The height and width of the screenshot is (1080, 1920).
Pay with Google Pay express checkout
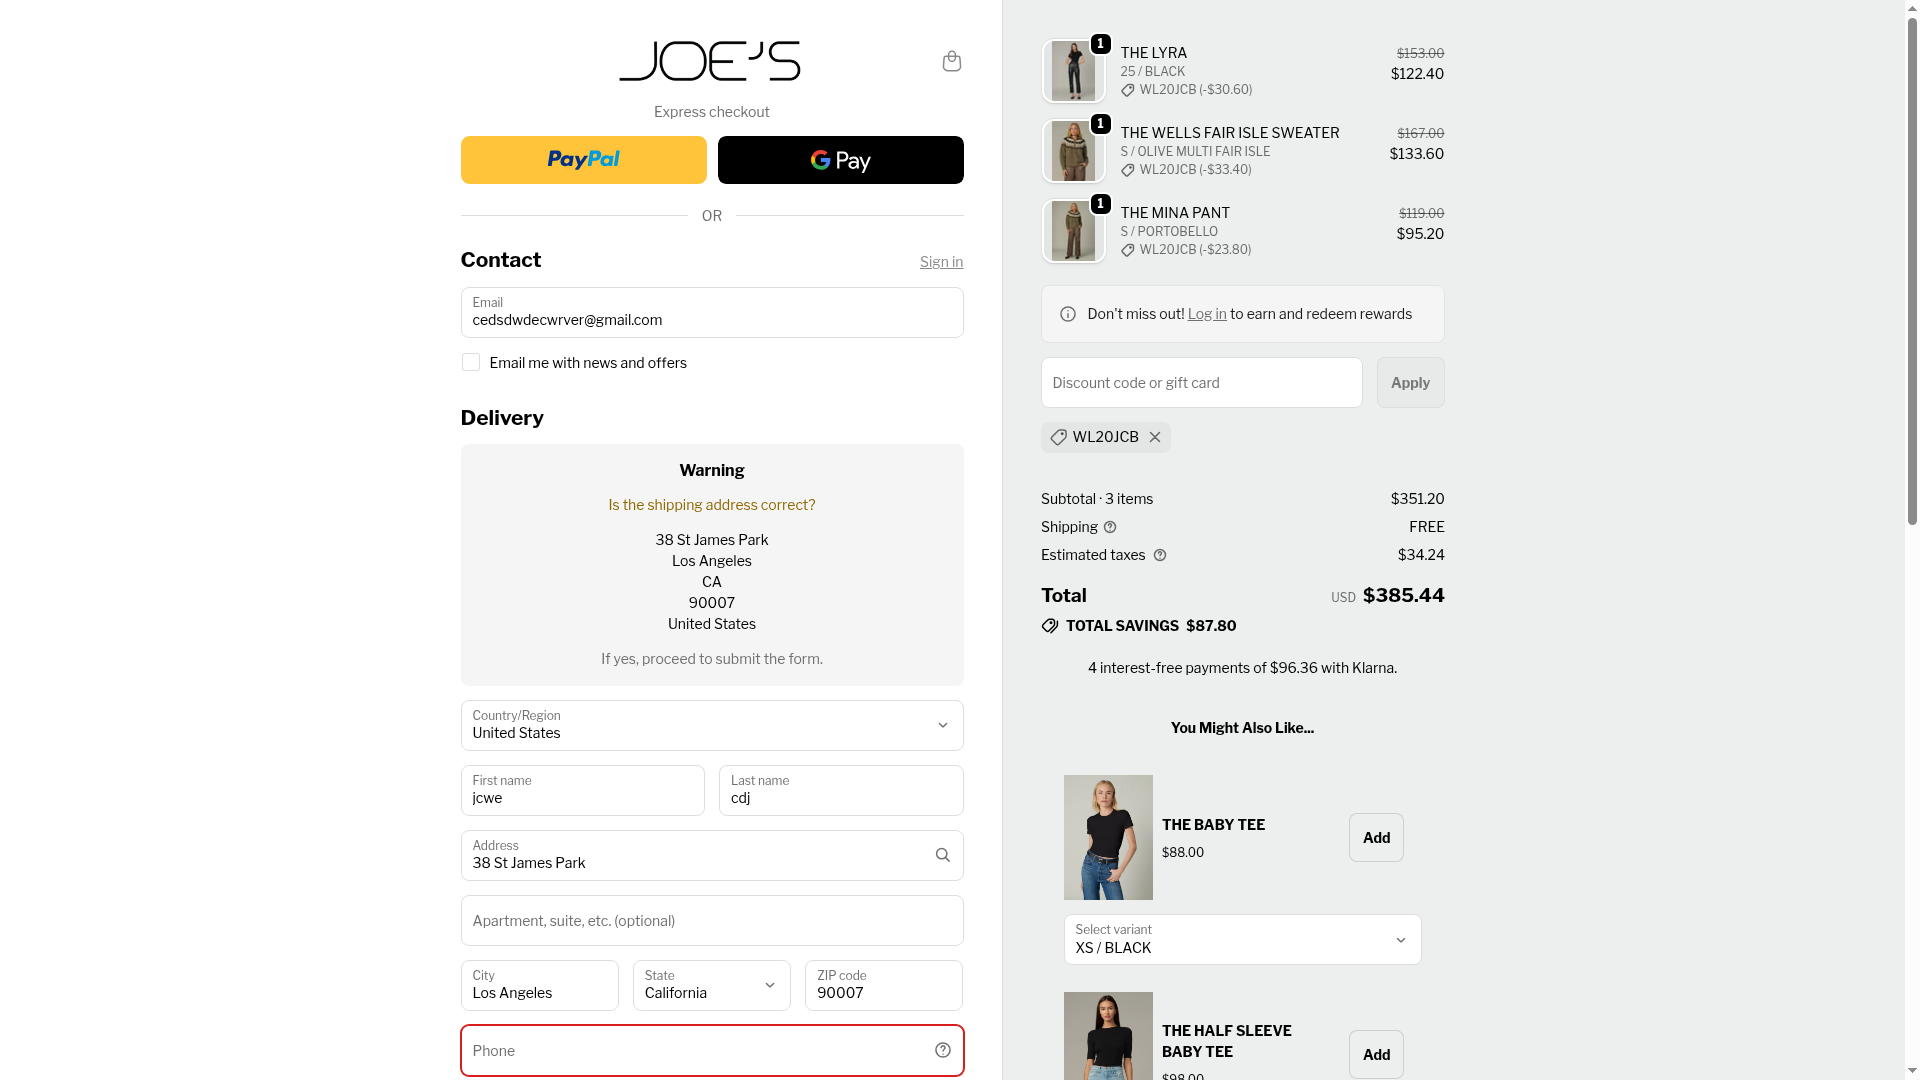click(x=841, y=160)
